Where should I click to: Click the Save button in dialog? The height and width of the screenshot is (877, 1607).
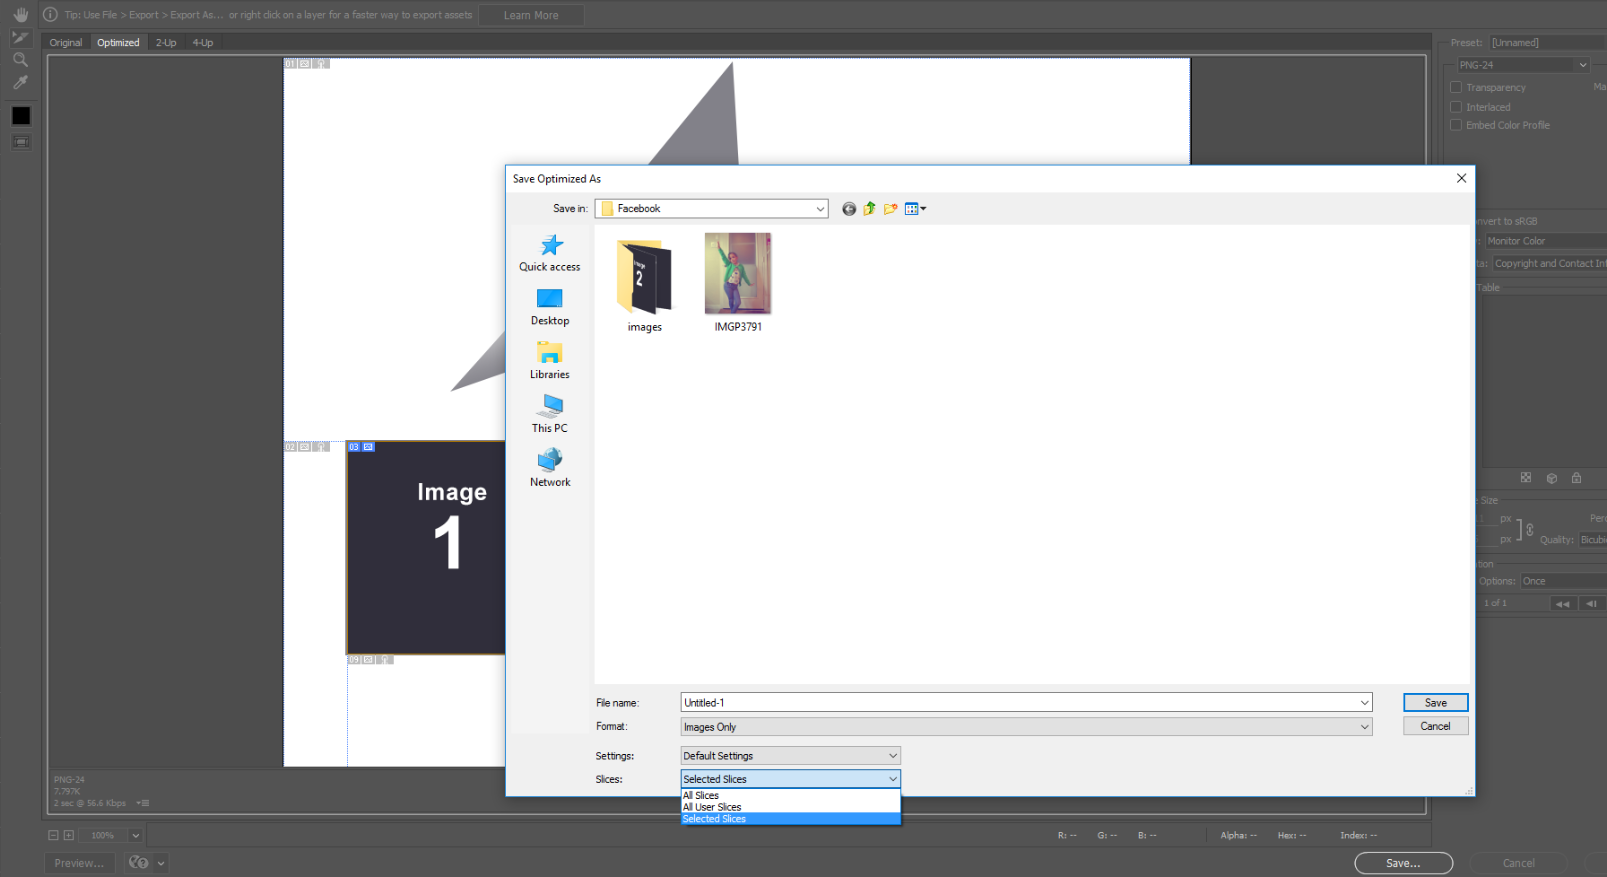point(1435,703)
